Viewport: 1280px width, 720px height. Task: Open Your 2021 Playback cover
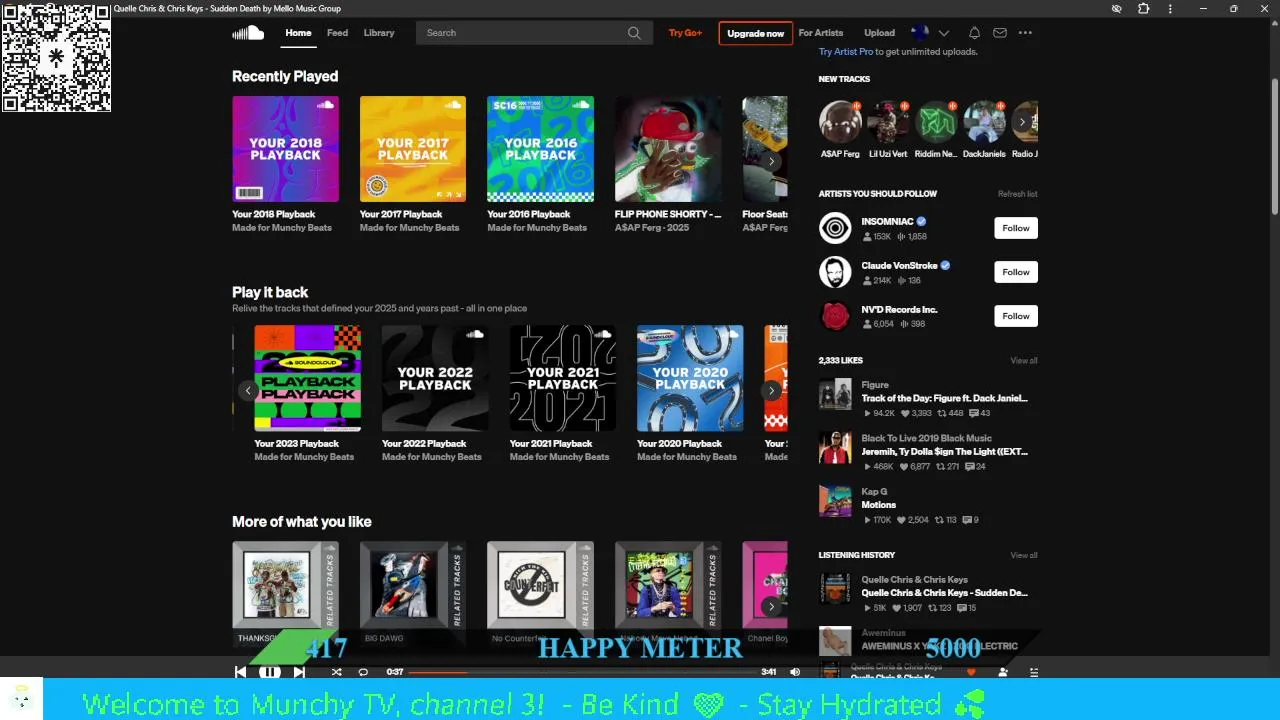pyautogui.click(x=563, y=378)
